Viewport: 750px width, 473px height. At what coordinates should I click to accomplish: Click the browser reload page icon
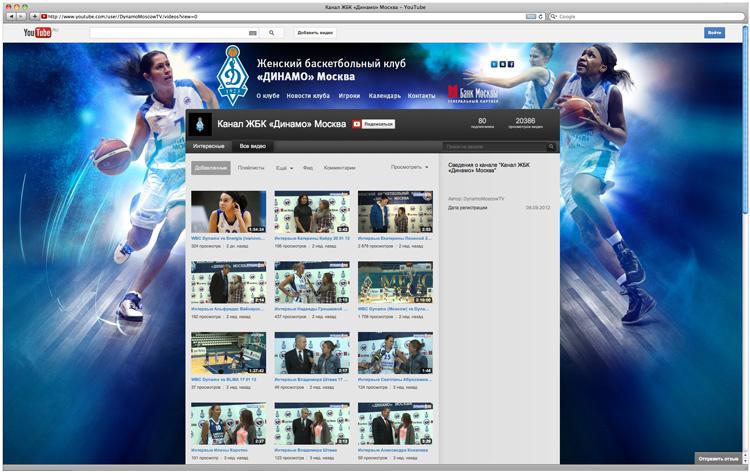click(x=541, y=16)
